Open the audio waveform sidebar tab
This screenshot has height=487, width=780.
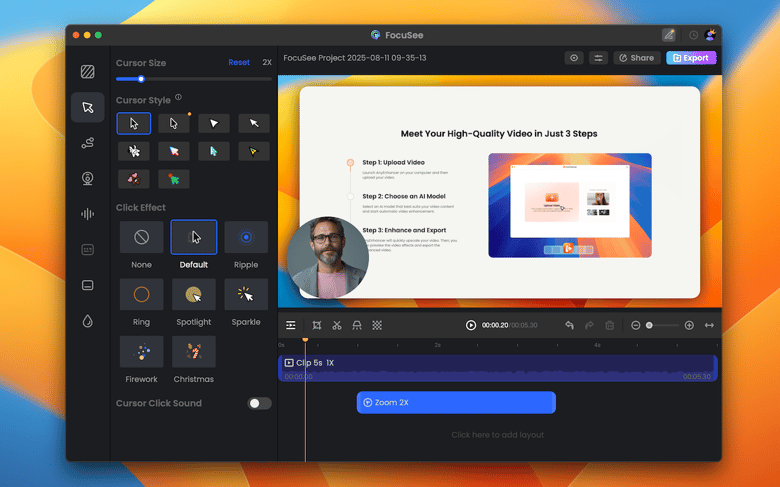[x=88, y=214]
